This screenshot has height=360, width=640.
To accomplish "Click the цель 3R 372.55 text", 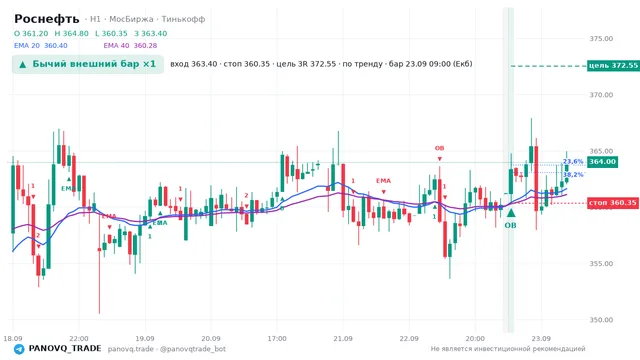I will 306,64.
